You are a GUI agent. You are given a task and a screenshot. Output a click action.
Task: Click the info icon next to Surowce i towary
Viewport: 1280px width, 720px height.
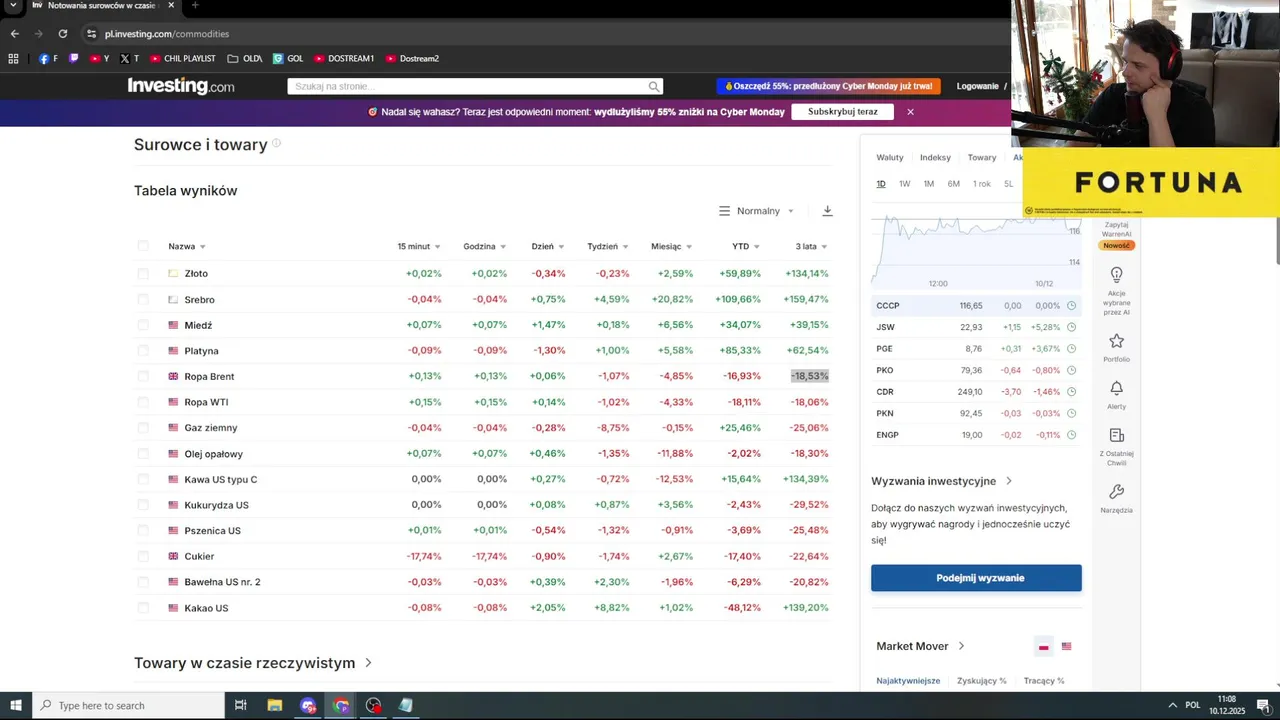(277, 143)
